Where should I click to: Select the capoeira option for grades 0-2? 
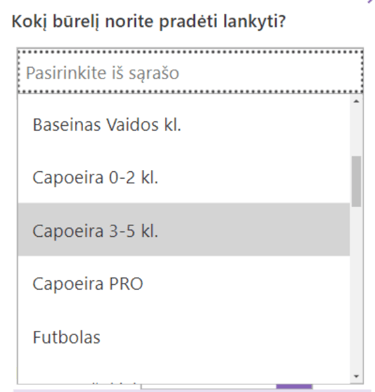(x=184, y=177)
